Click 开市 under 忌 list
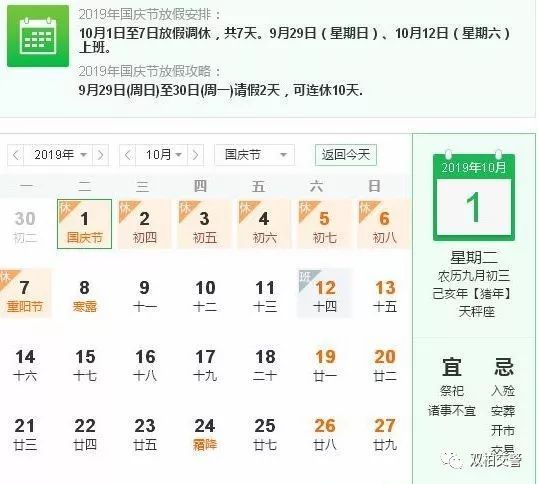Screen dimensions: 538x484 click(x=503, y=430)
